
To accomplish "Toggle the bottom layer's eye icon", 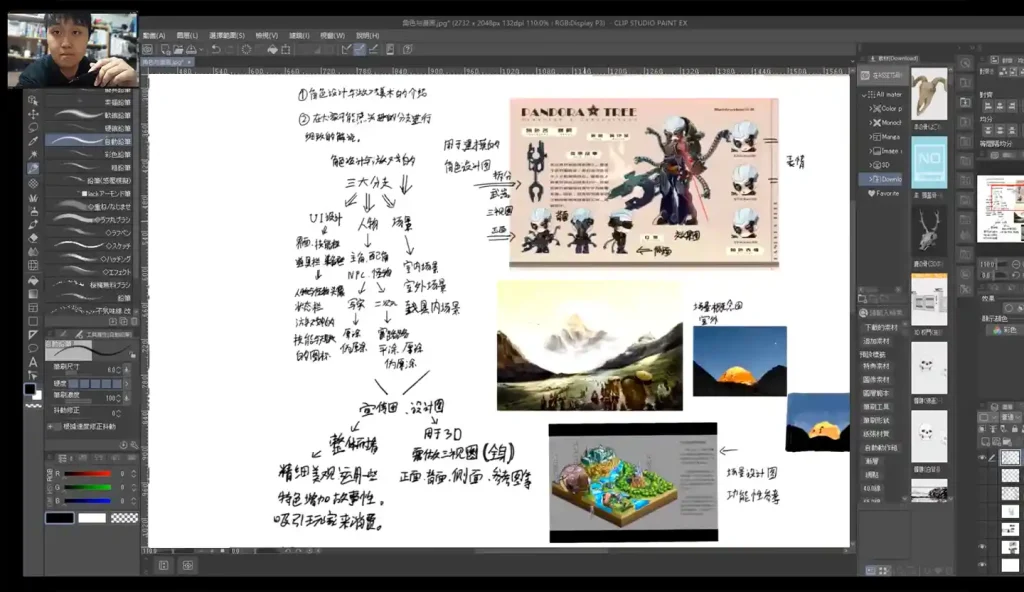I will [982, 564].
